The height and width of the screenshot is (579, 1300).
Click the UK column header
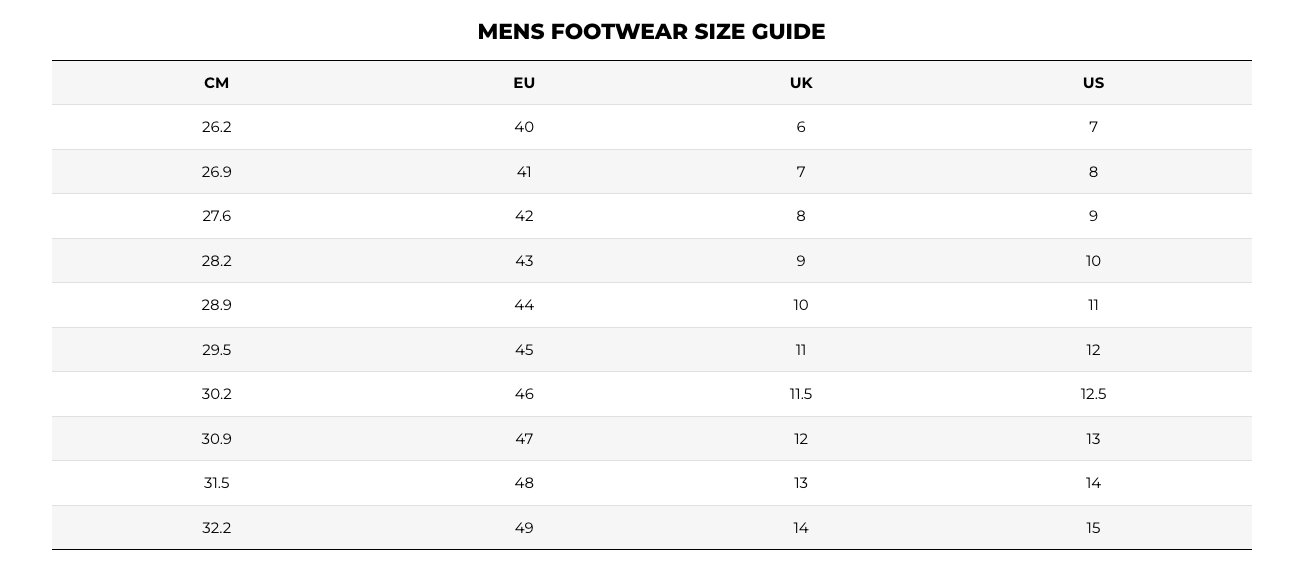coord(801,83)
